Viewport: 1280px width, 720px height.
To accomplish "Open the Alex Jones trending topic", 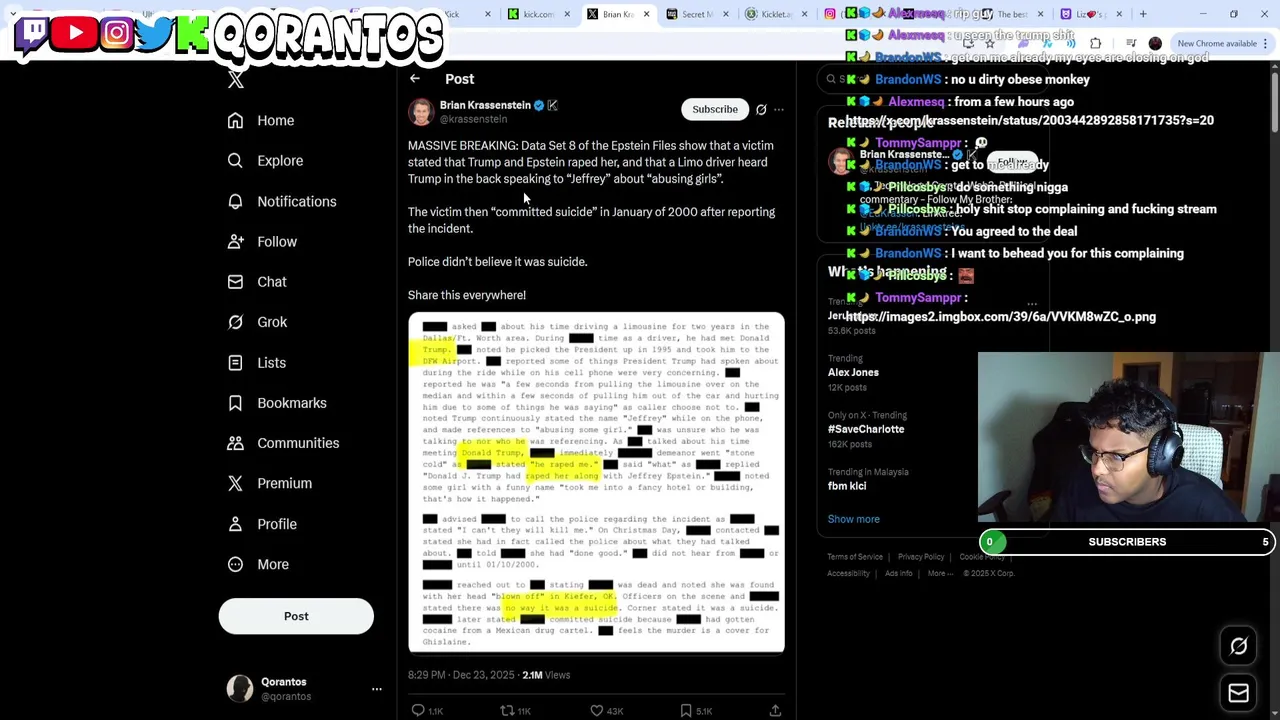I will click(x=853, y=372).
